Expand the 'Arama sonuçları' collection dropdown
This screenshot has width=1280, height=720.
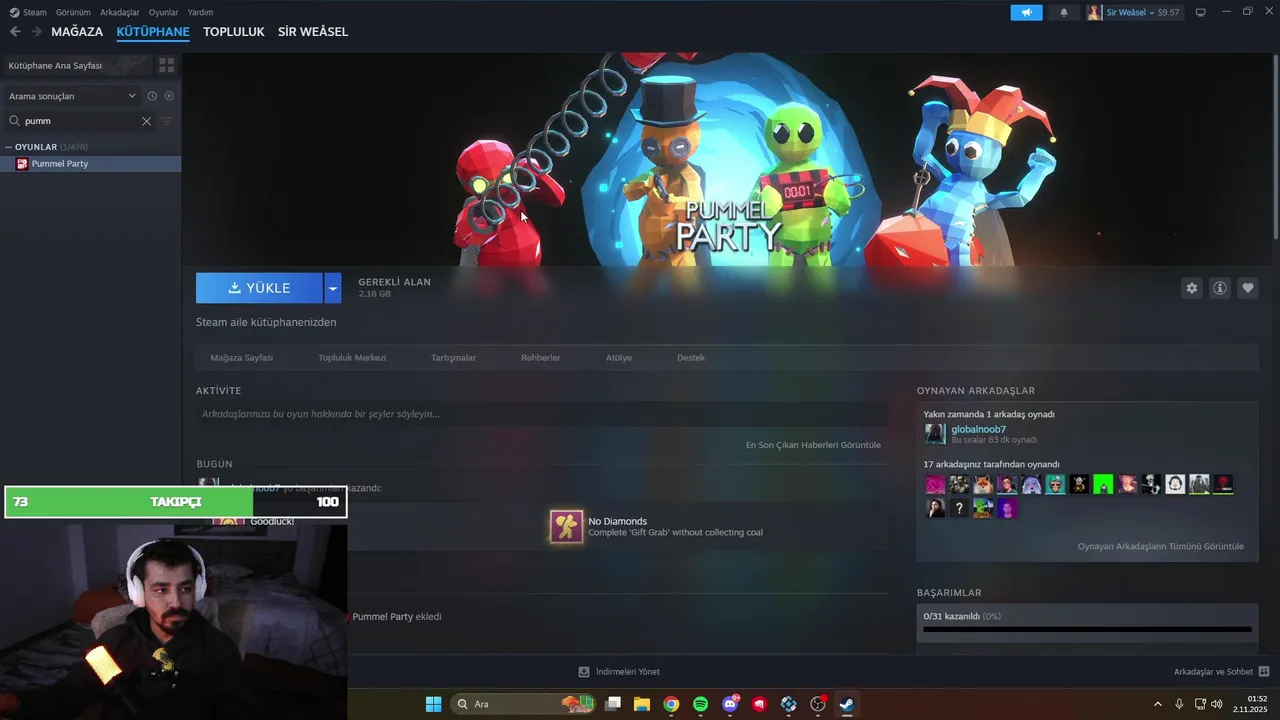tap(72, 96)
